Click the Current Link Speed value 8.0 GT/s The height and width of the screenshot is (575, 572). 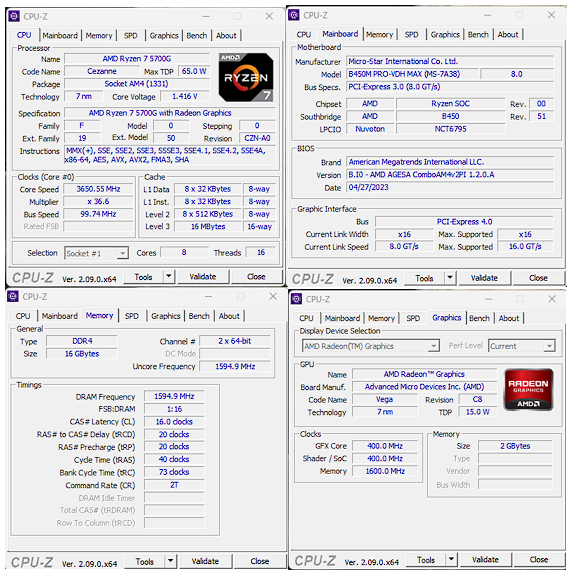(x=404, y=246)
